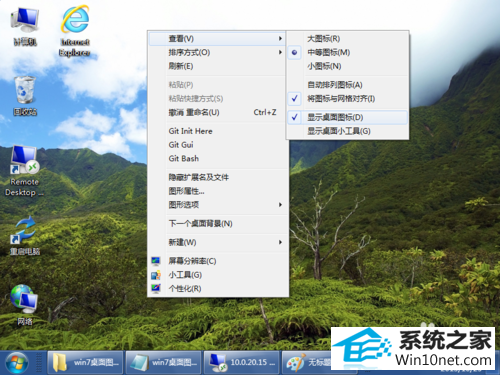The width and height of the screenshot is (500, 375).
Task: Toggle 显示桌面图标(D) option
Action: tap(347, 117)
